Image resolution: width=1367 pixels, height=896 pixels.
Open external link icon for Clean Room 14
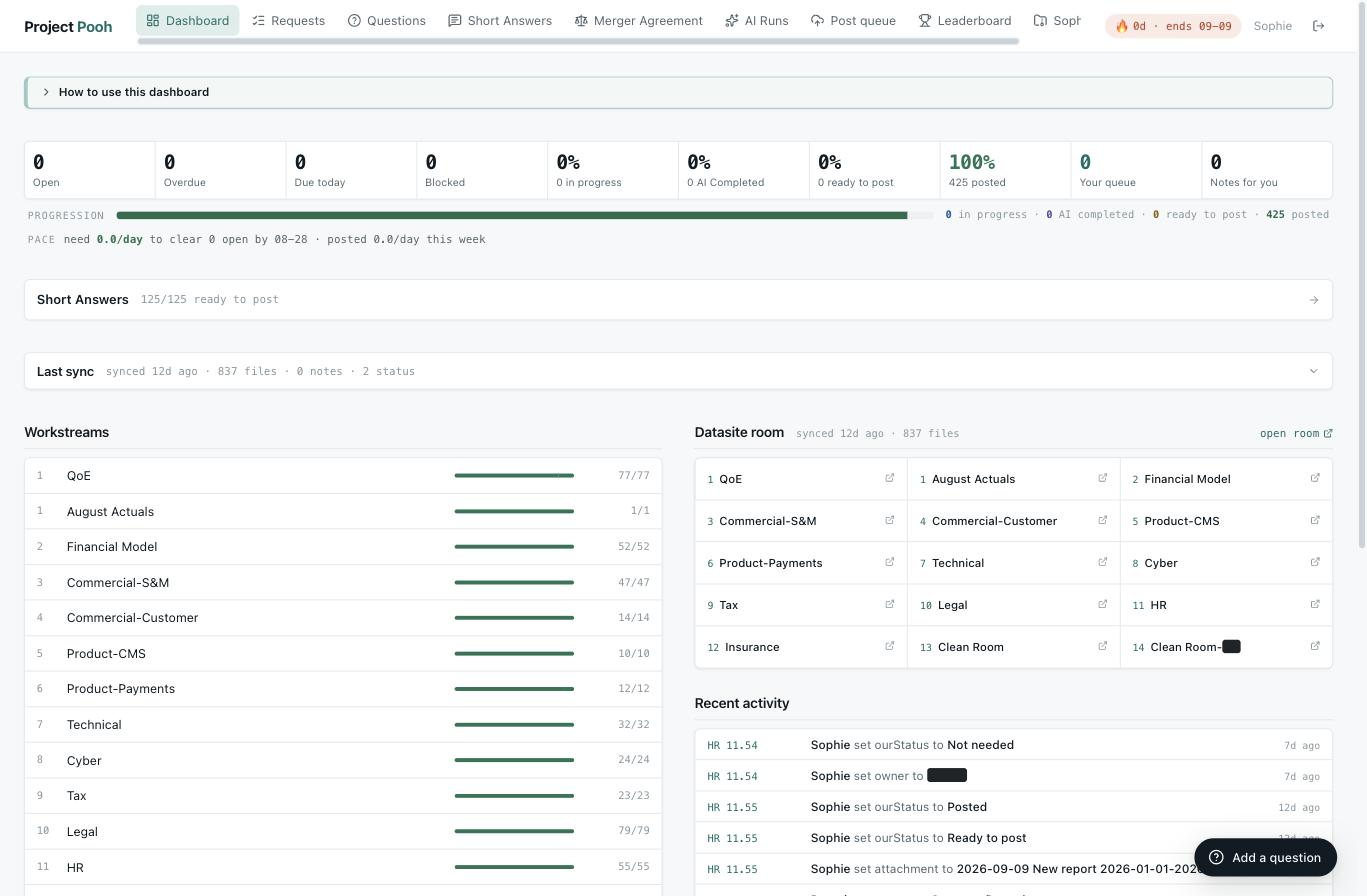1315,646
